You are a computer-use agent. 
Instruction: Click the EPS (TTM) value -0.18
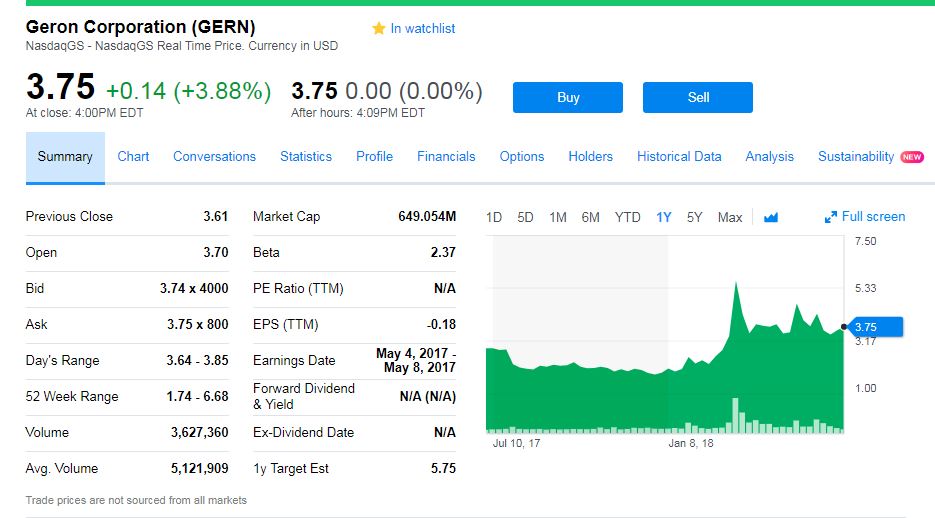(x=441, y=324)
